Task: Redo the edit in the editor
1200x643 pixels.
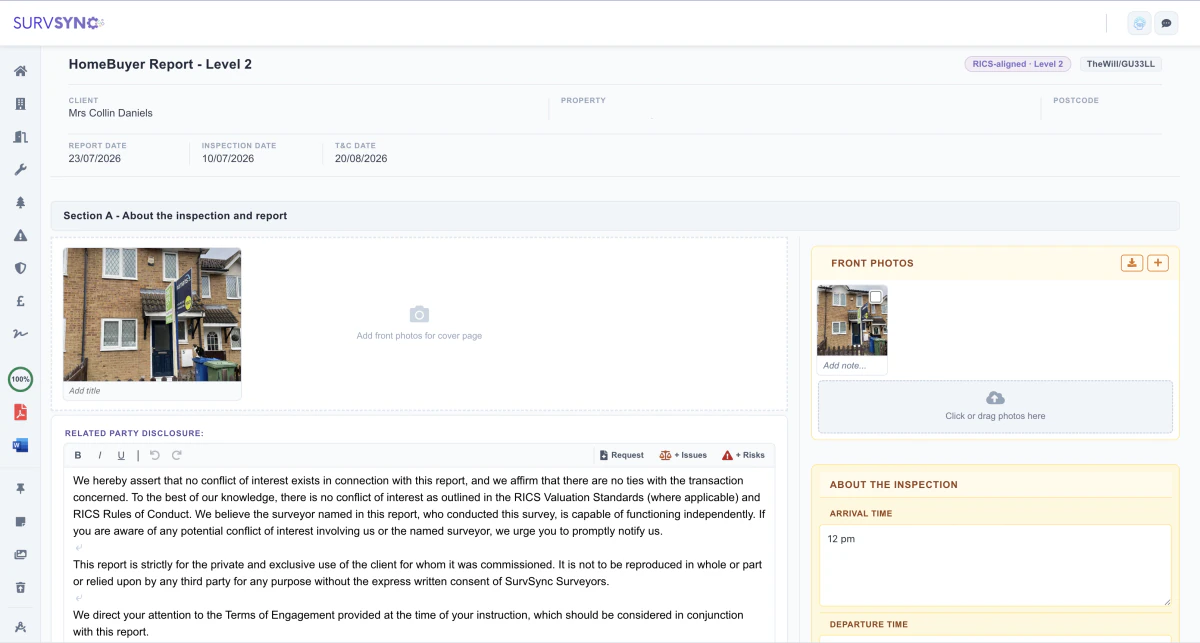Action: [x=177, y=455]
